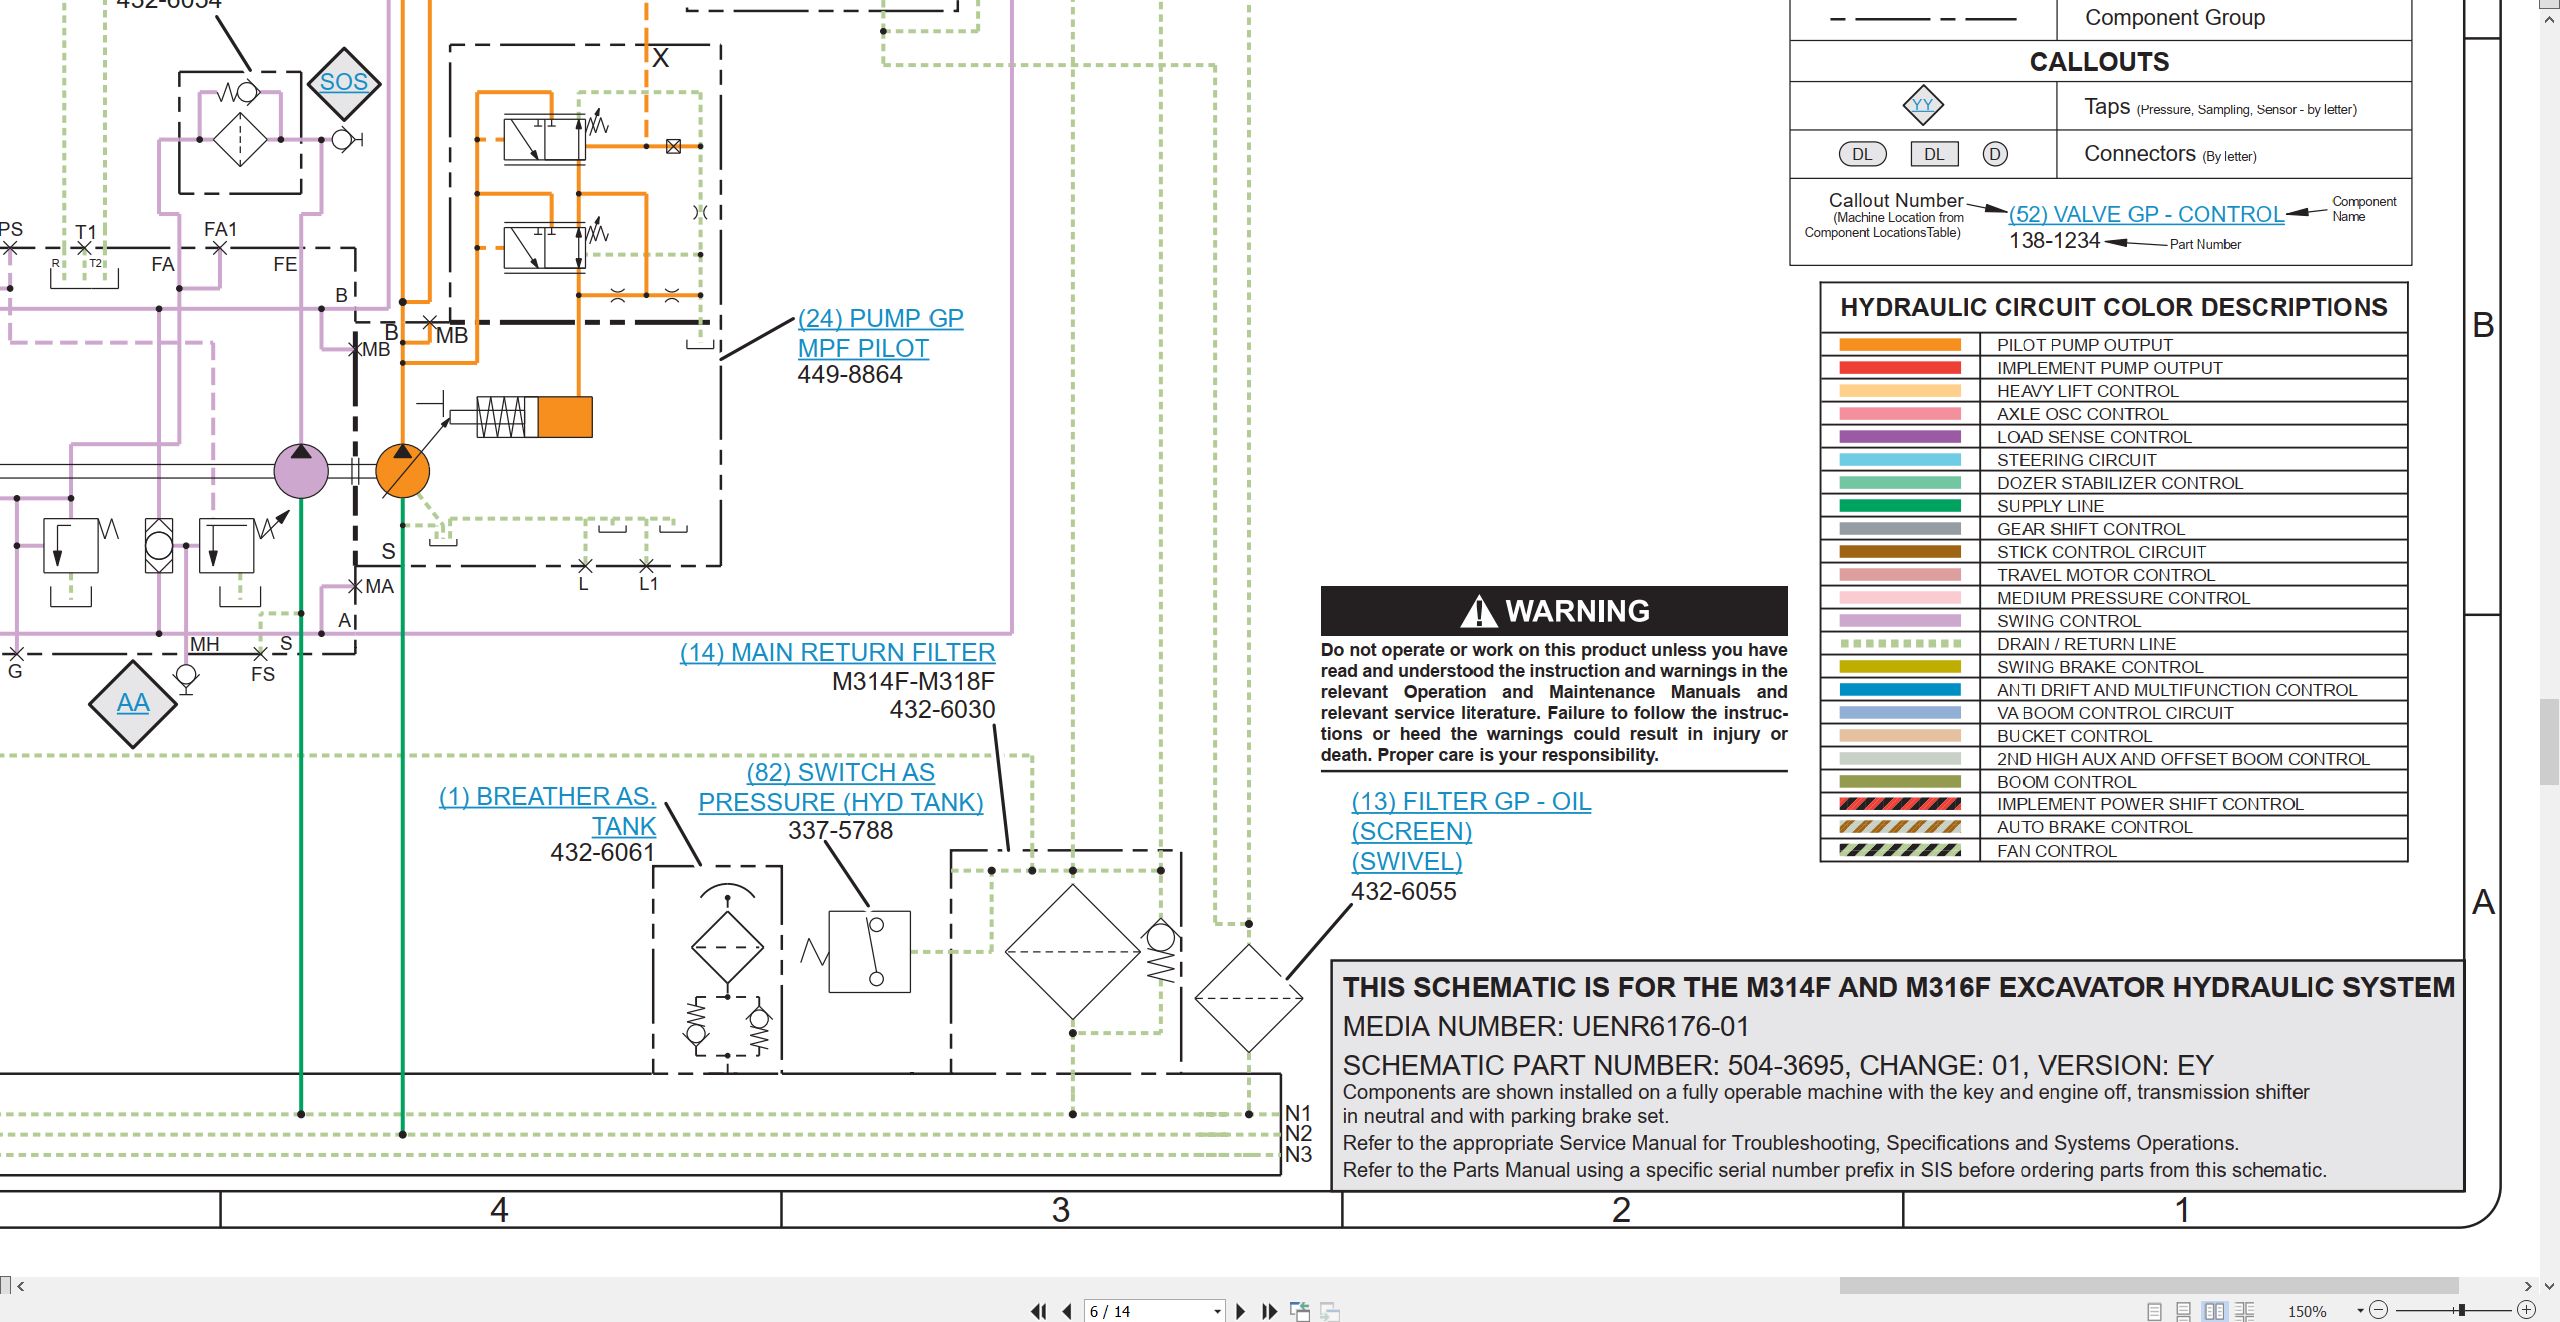This screenshot has width=2560, height=1322.
Task: Click the horizontal scrollbar right arrow
Action: 2528,1286
